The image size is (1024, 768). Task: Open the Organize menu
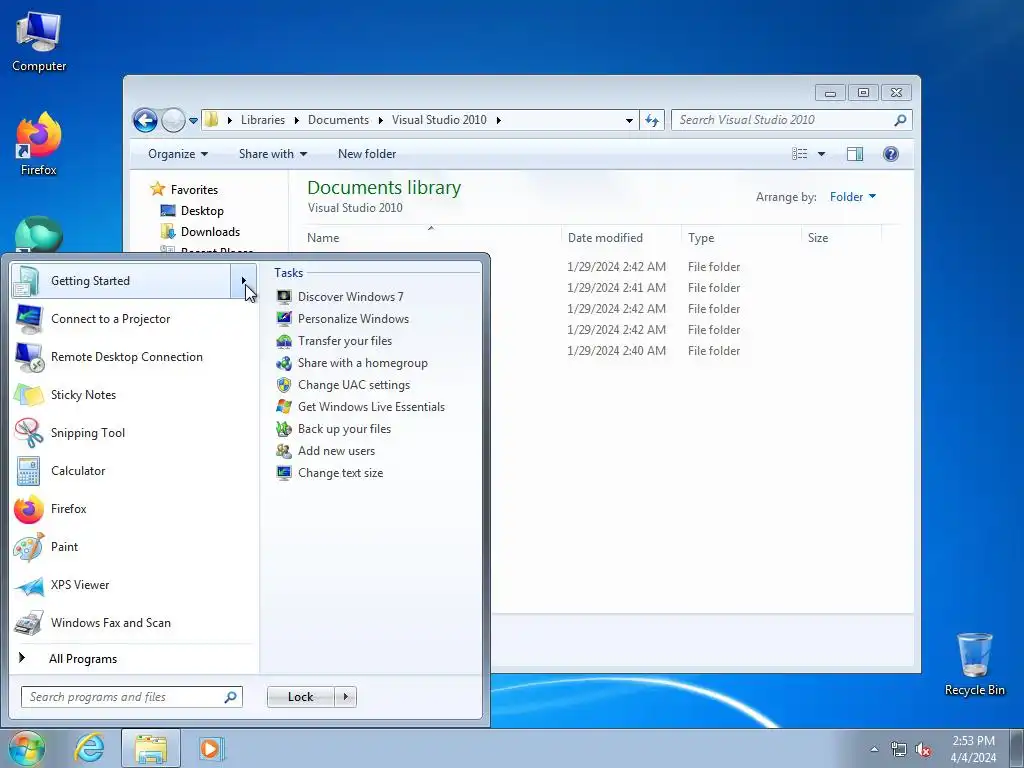pyautogui.click(x=178, y=154)
